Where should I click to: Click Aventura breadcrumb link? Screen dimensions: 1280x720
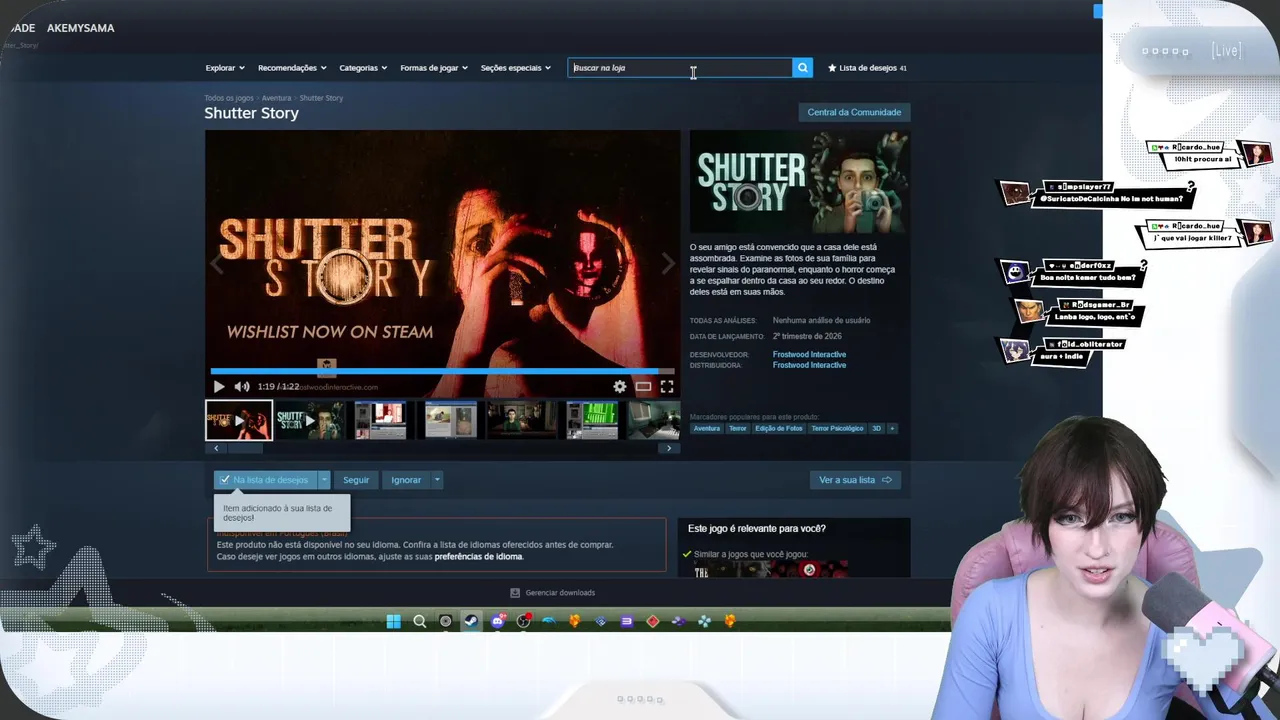coord(276,98)
